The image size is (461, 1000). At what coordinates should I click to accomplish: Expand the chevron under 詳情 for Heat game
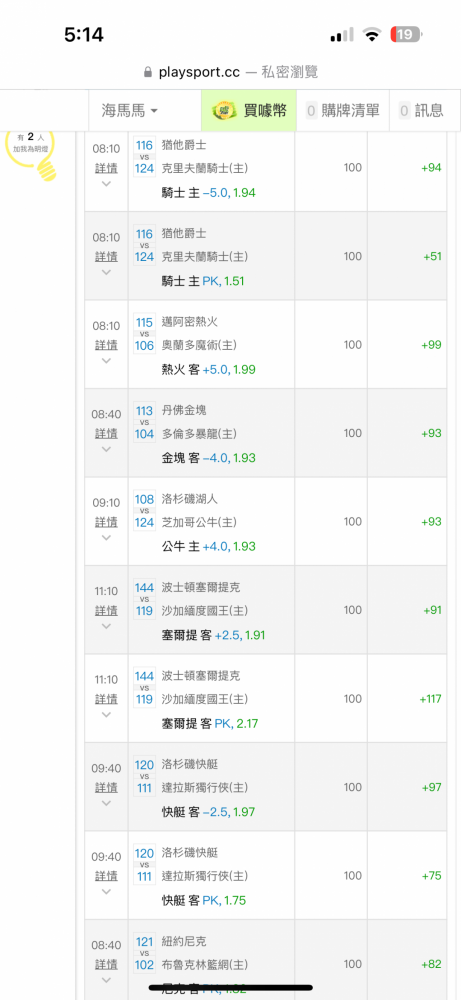click(106, 360)
